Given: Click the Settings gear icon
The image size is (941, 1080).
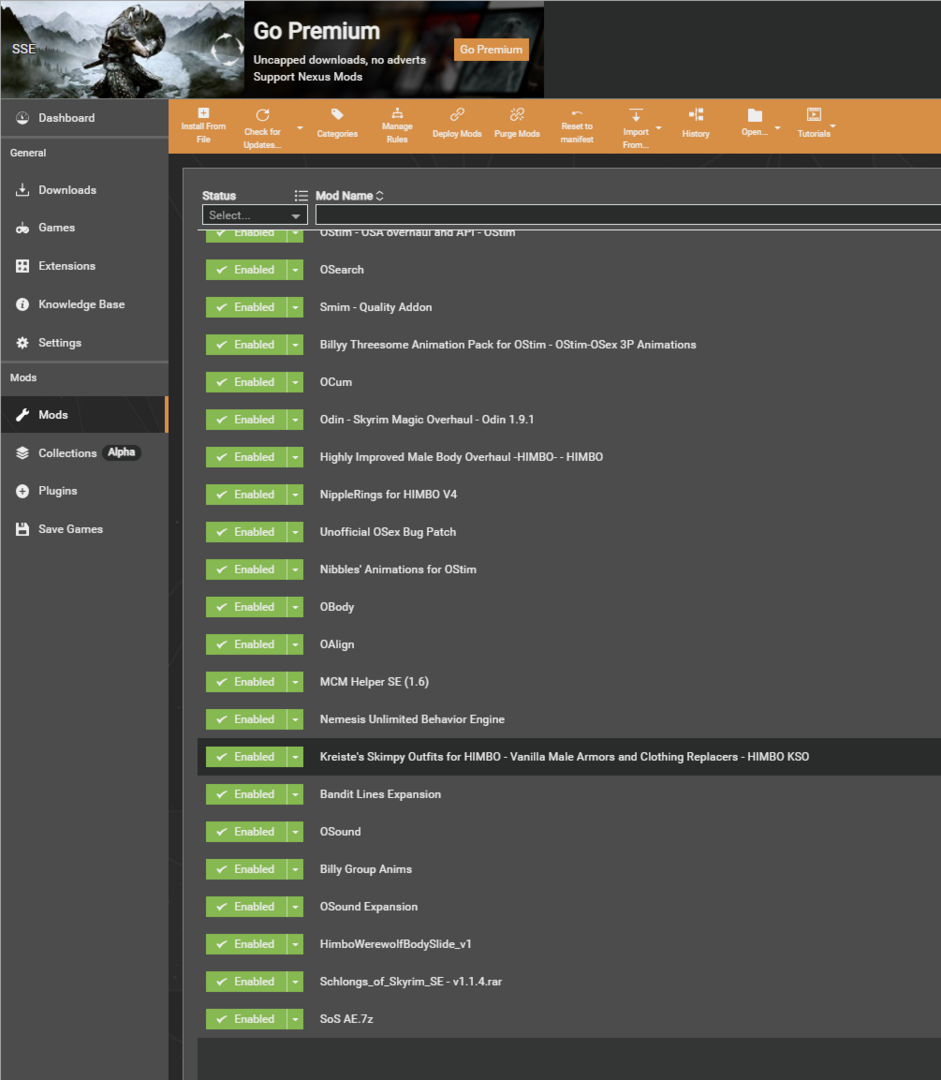Looking at the screenshot, I should [23, 342].
